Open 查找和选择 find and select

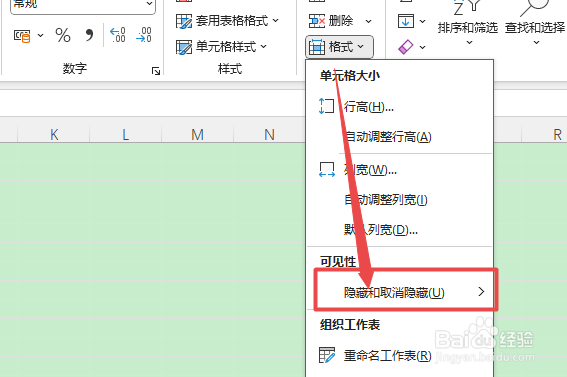coord(535,22)
